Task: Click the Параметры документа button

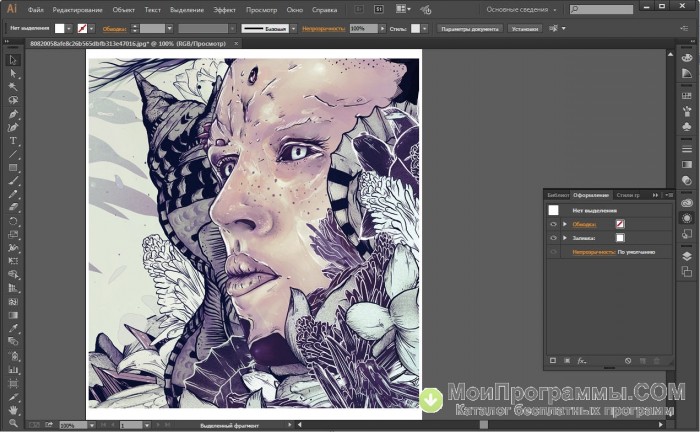Action: 470,29
